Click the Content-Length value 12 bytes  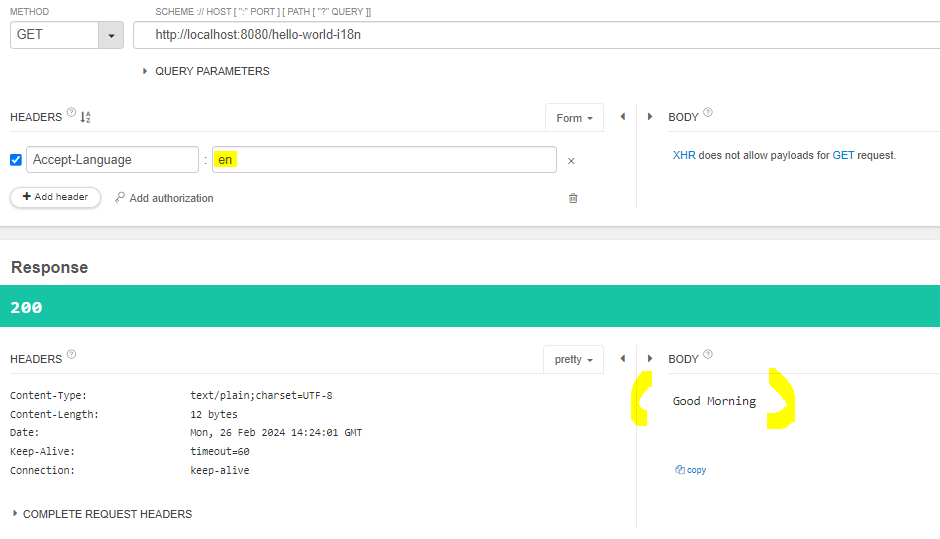point(214,414)
